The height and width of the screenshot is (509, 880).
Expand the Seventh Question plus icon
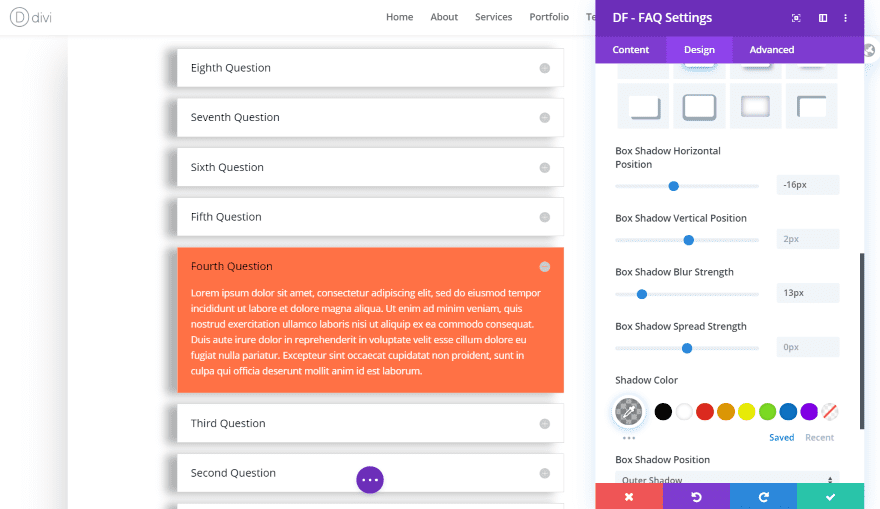544,118
